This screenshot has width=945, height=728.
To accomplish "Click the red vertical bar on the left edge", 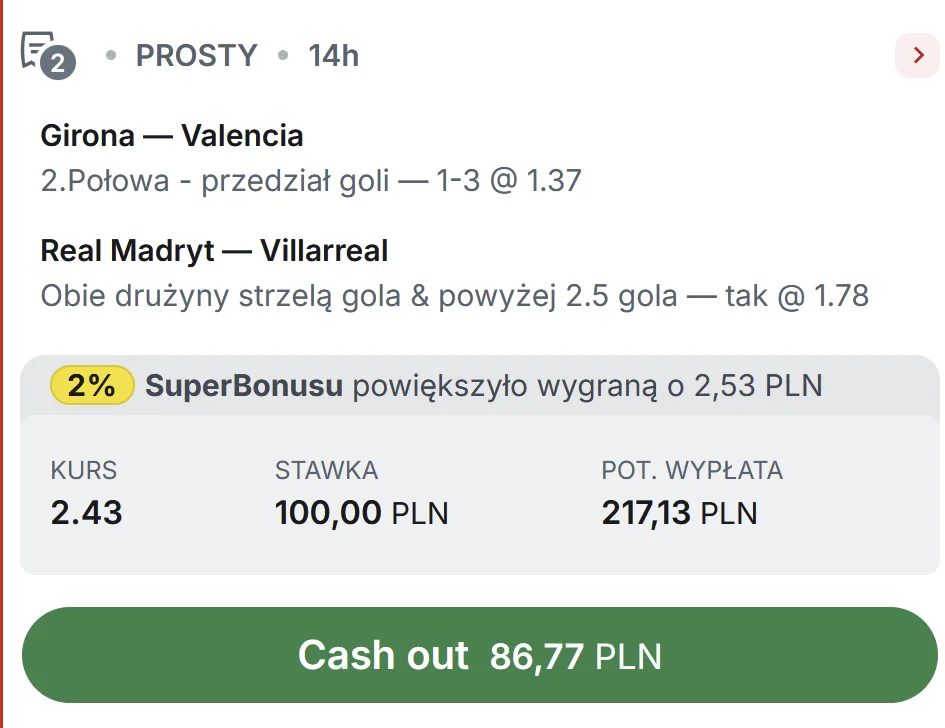I will [x=2, y=364].
